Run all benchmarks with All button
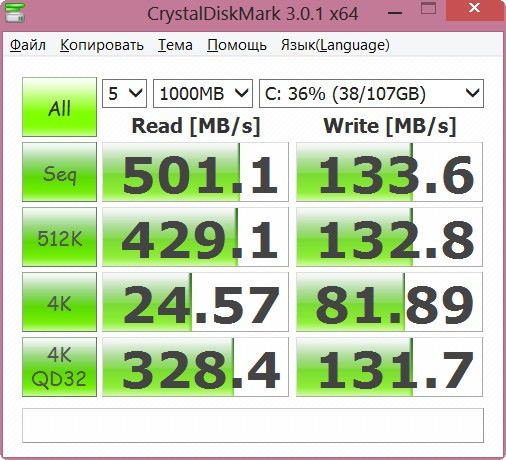 click(x=59, y=107)
